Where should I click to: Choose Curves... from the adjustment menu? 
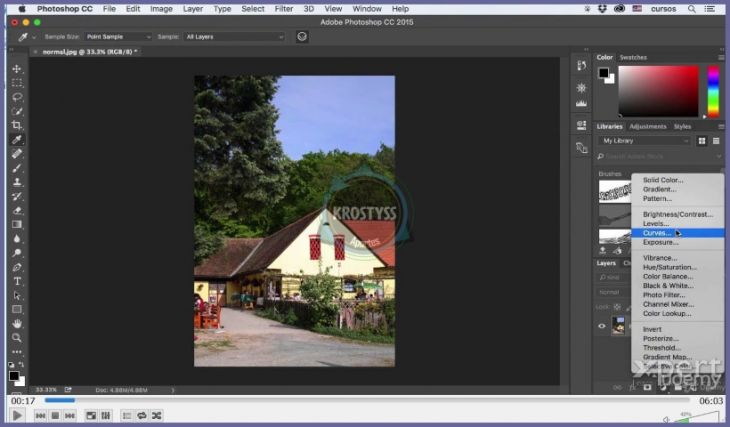coord(657,233)
